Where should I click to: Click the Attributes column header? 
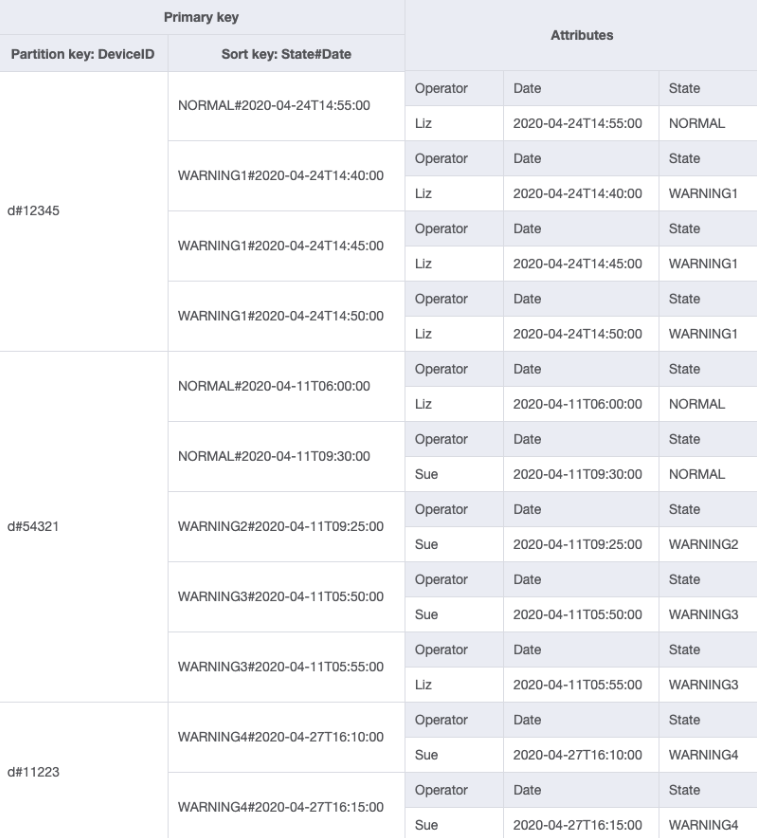[579, 35]
